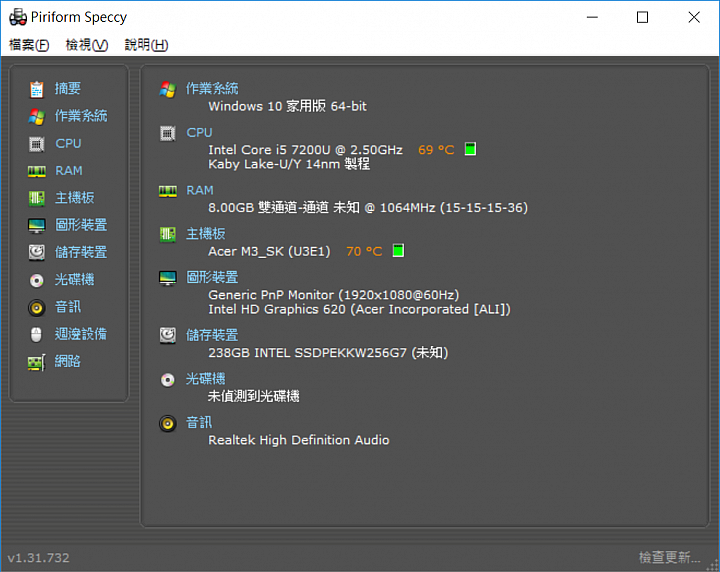Image resolution: width=720 pixels, height=572 pixels.
Task: Select the RAM module icon in sidebar
Action: [x=37, y=171]
